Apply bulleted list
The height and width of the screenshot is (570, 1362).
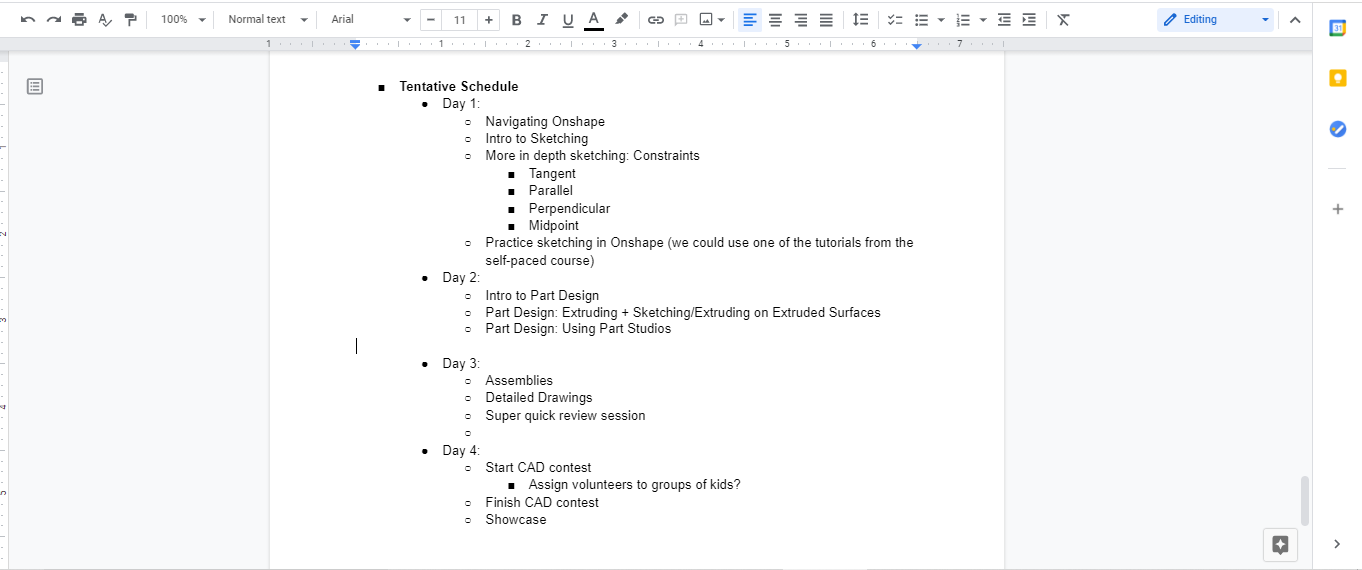click(922, 19)
